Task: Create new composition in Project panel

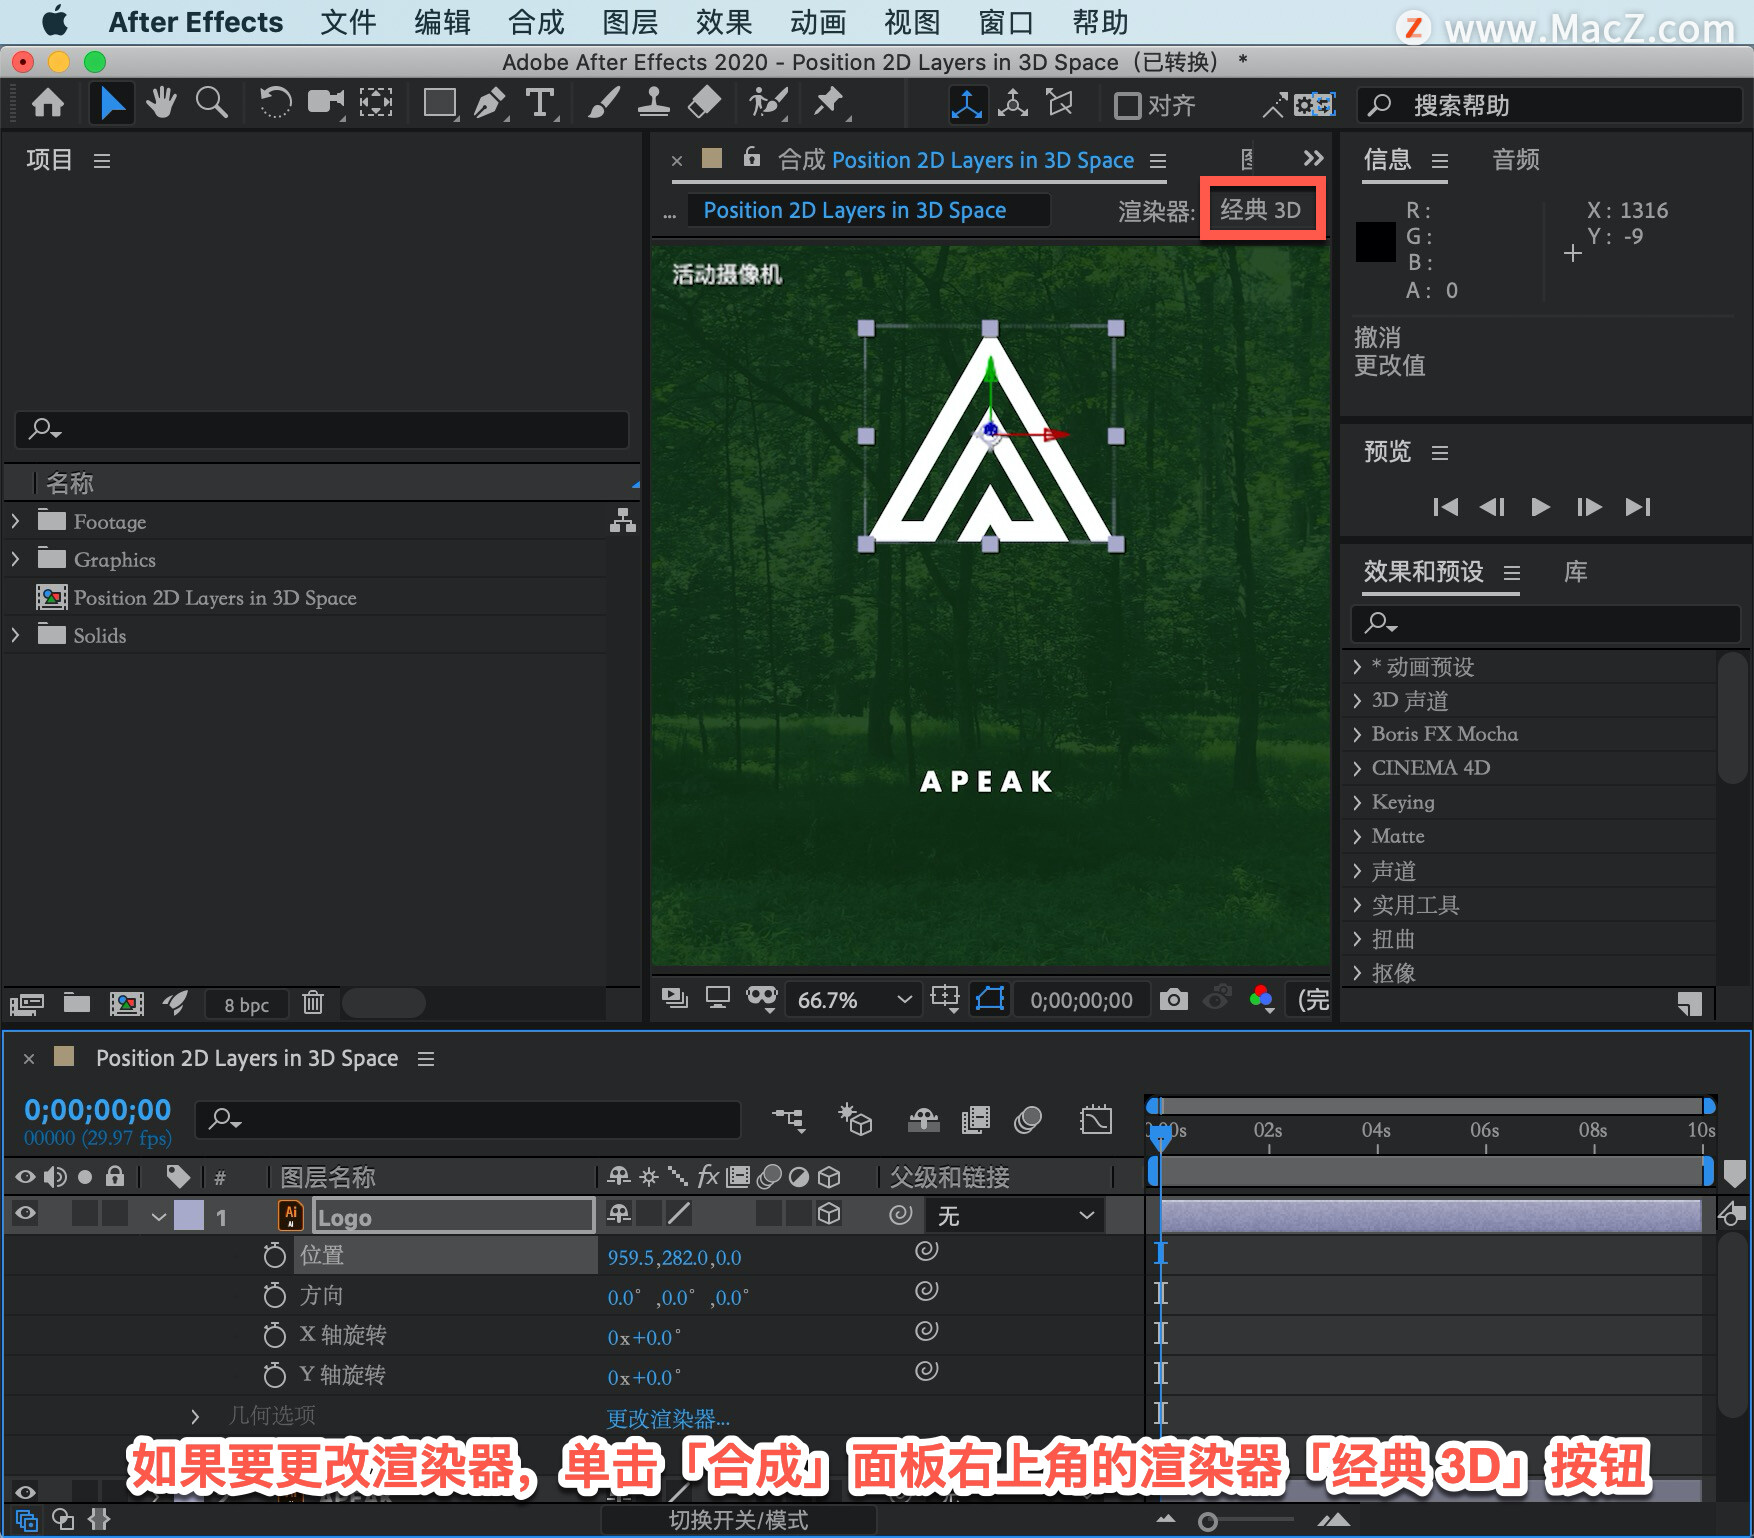Action: tap(126, 1003)
